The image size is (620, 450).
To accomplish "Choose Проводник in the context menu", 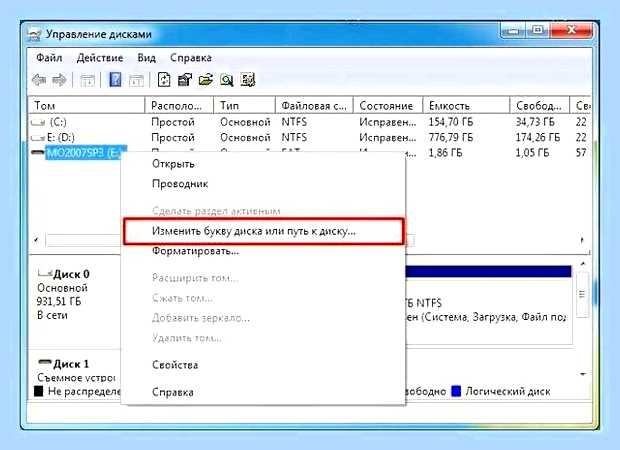I will (x=180, y=183).
